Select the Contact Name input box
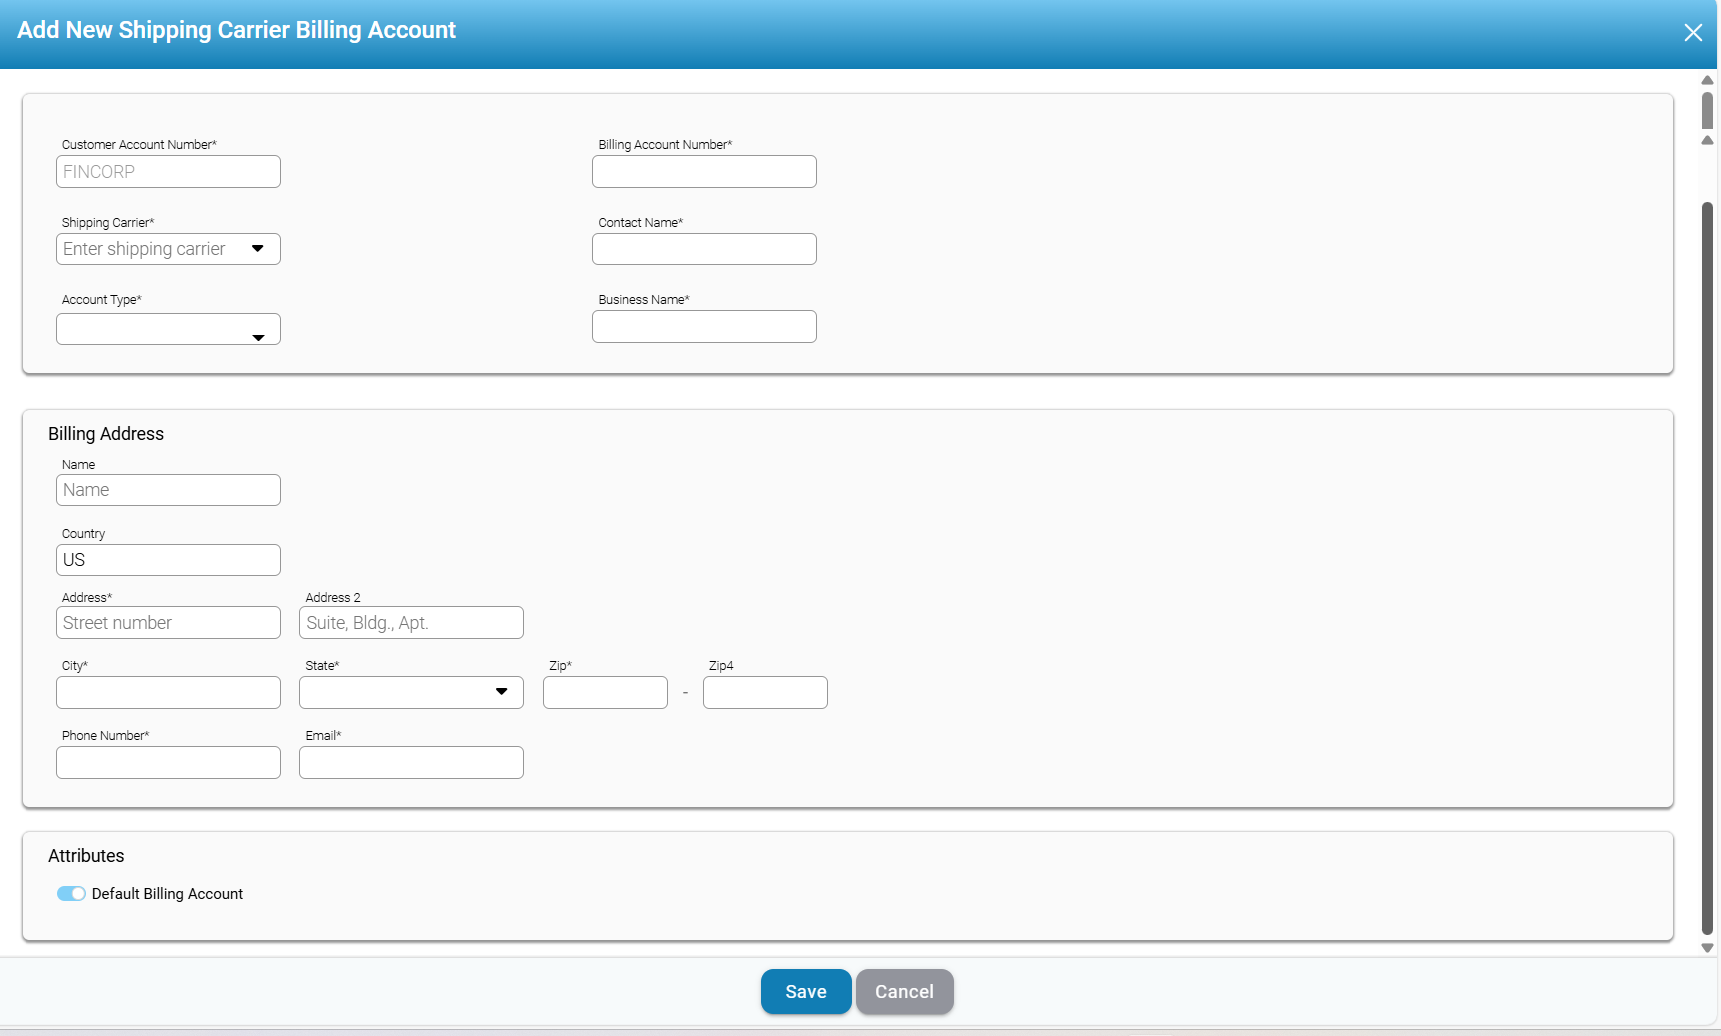 pos(704,249)
